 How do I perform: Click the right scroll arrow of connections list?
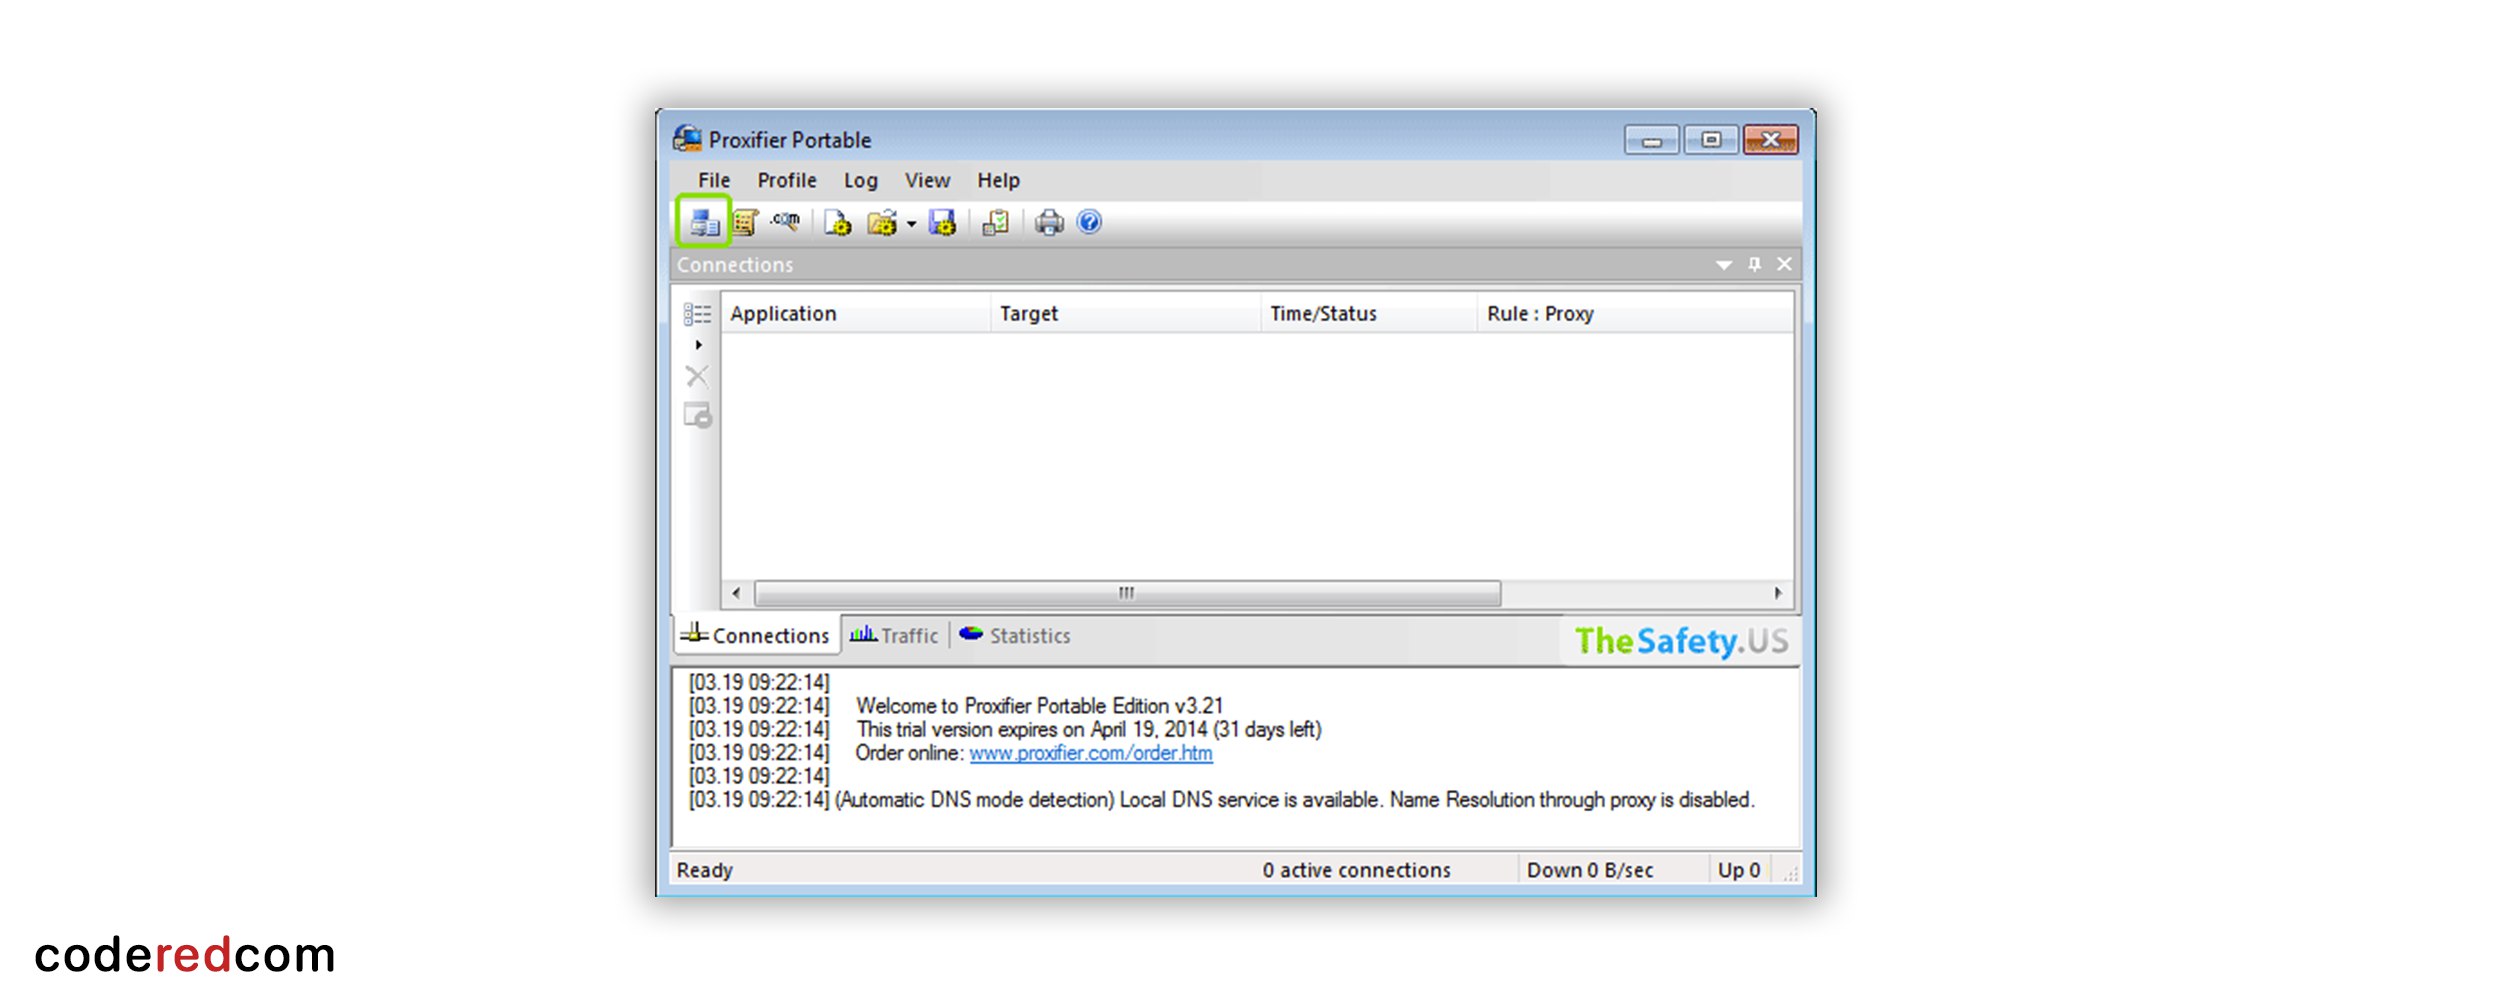tap(1778, 593)
